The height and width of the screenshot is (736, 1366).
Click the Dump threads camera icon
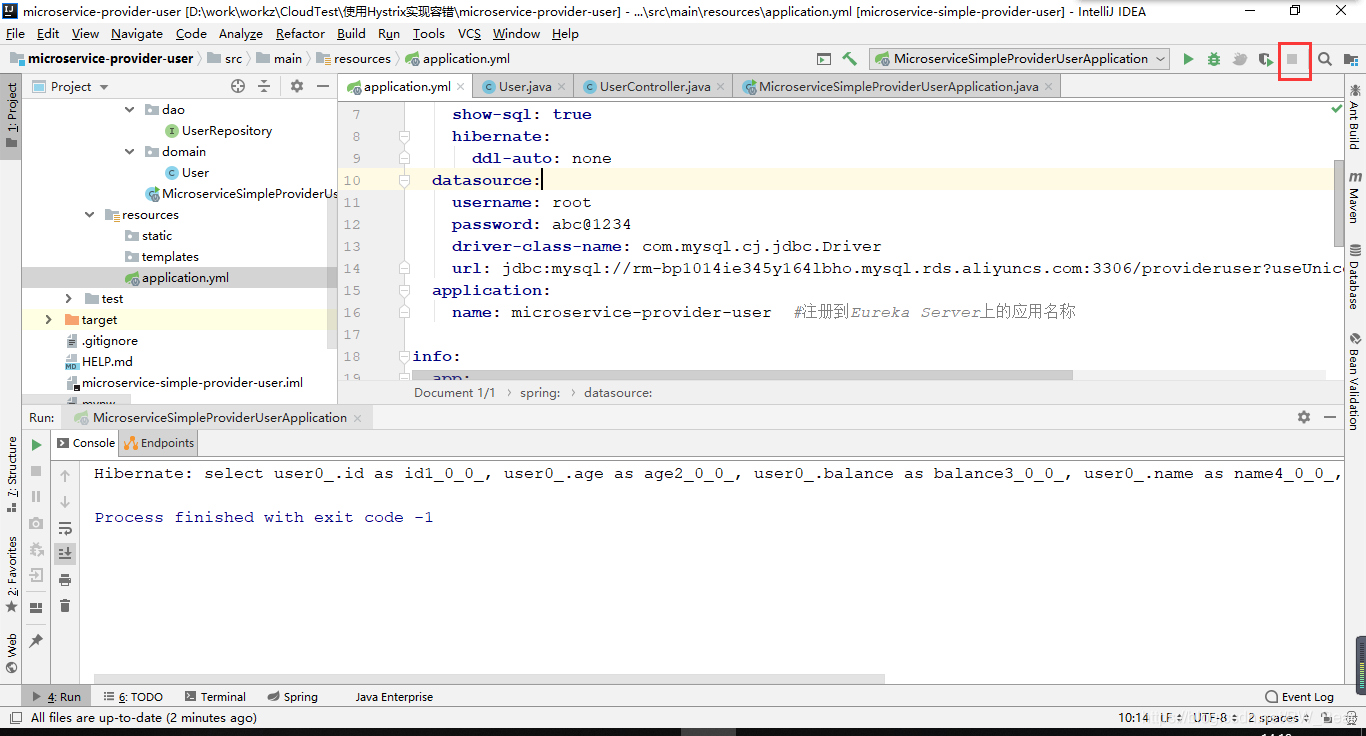click(36, 523)
